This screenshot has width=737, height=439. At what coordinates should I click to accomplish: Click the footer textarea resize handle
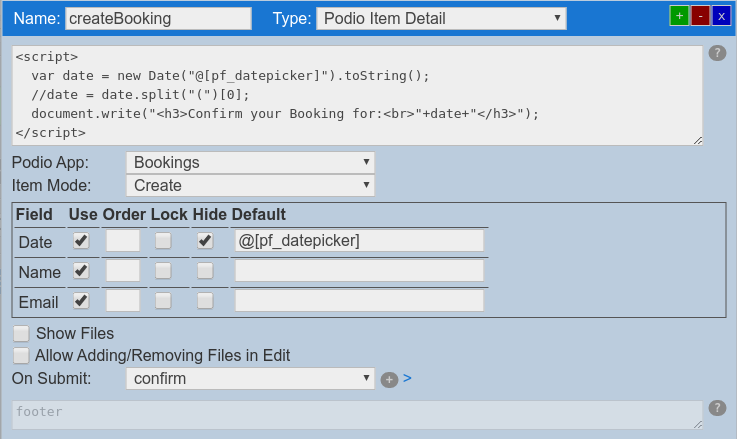[698, 424]
